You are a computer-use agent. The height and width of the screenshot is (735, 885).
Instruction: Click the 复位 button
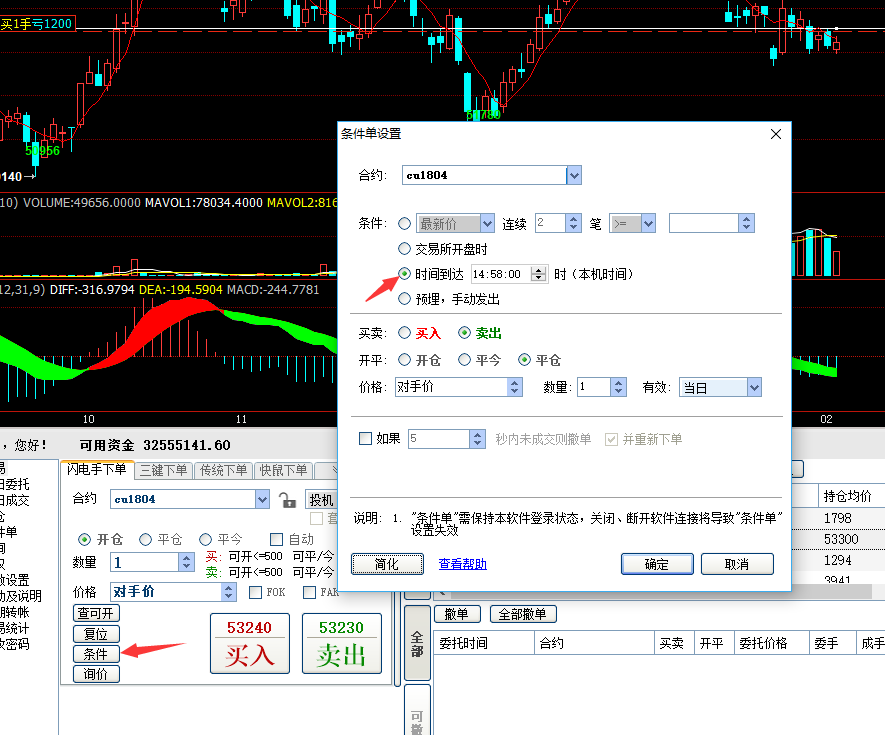tap(97, 634)
